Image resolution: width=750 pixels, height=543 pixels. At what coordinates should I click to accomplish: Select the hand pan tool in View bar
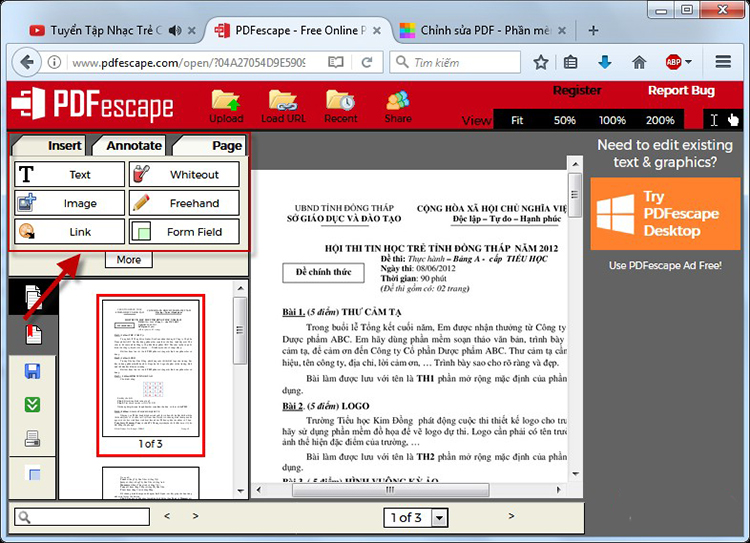(733, 120)
